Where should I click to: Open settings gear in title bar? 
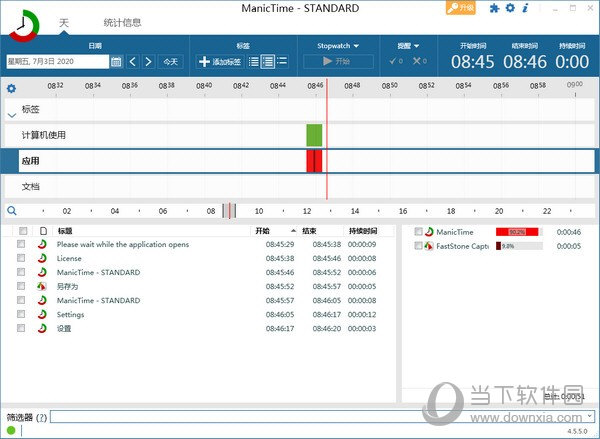tap(510, 8)
